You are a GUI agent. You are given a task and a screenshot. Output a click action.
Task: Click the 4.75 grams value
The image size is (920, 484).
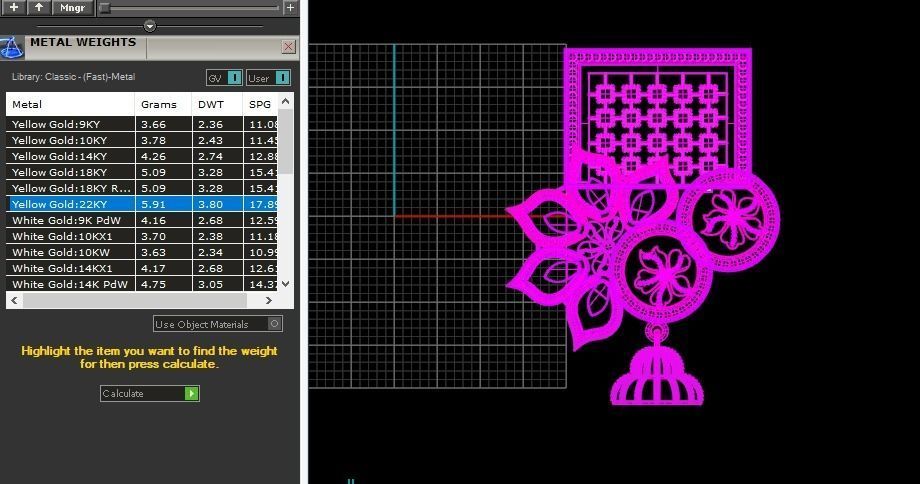(153, 284)
